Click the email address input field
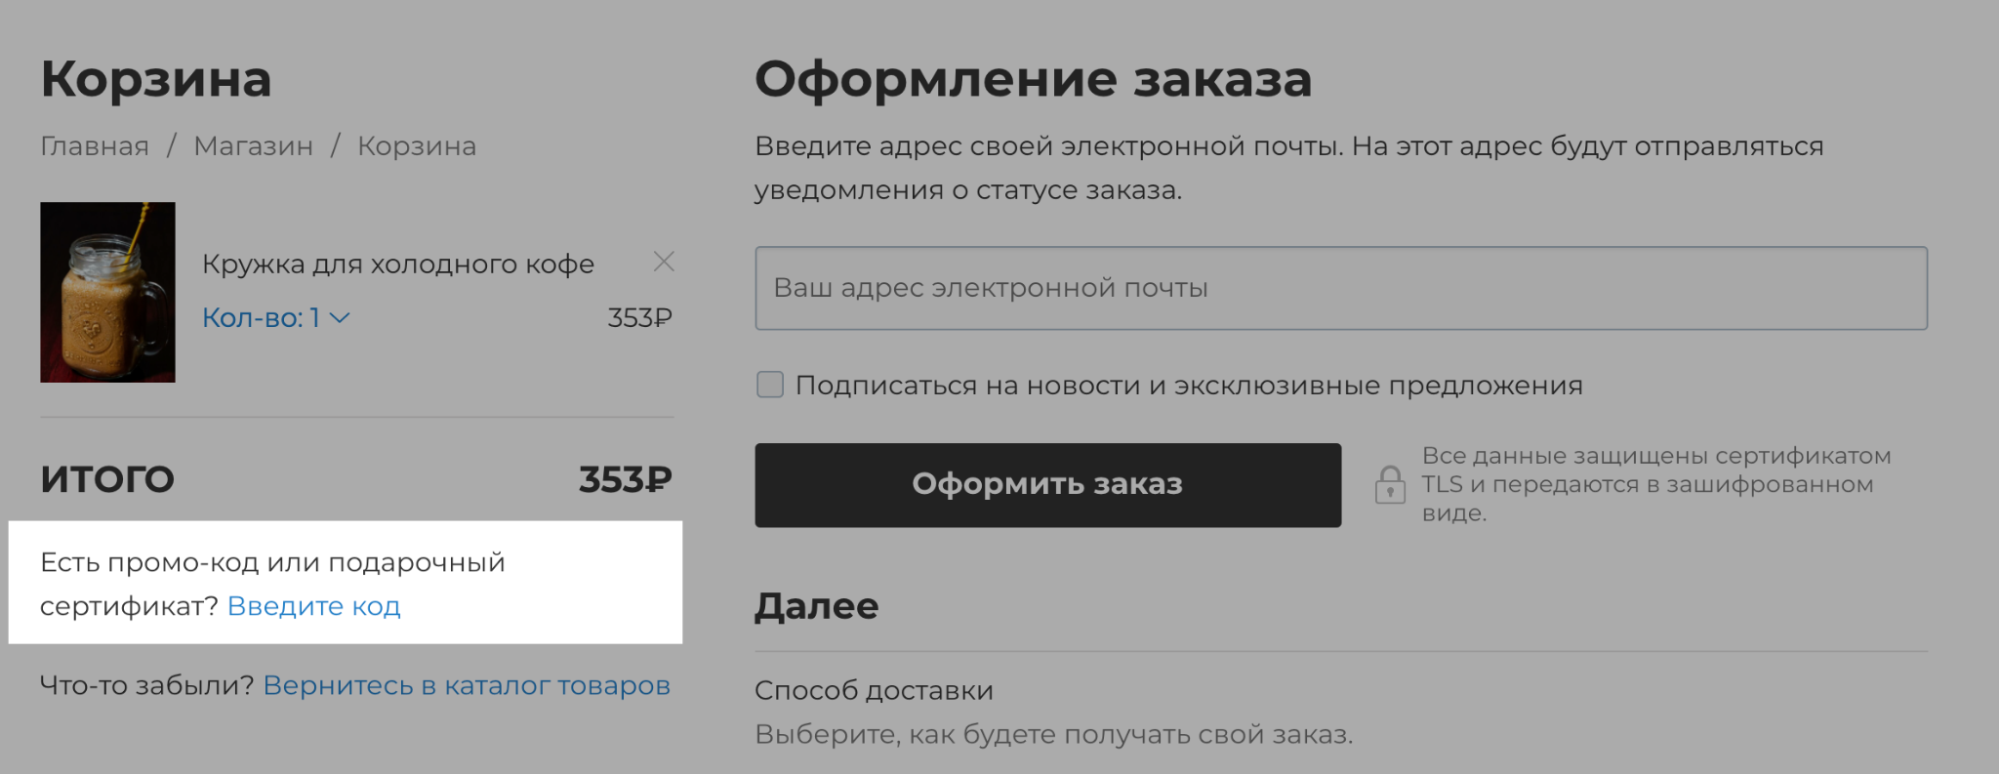The height and width of the screenshot is (775, 1999). [x=1341, y=288]
